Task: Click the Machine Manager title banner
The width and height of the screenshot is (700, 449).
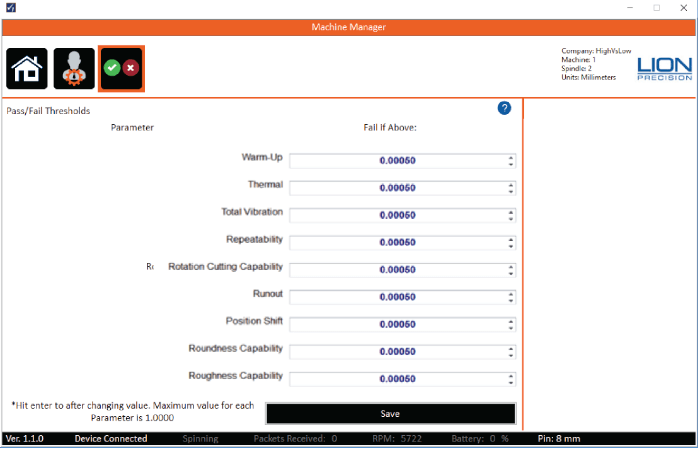Action: click(x=349, y=27)
